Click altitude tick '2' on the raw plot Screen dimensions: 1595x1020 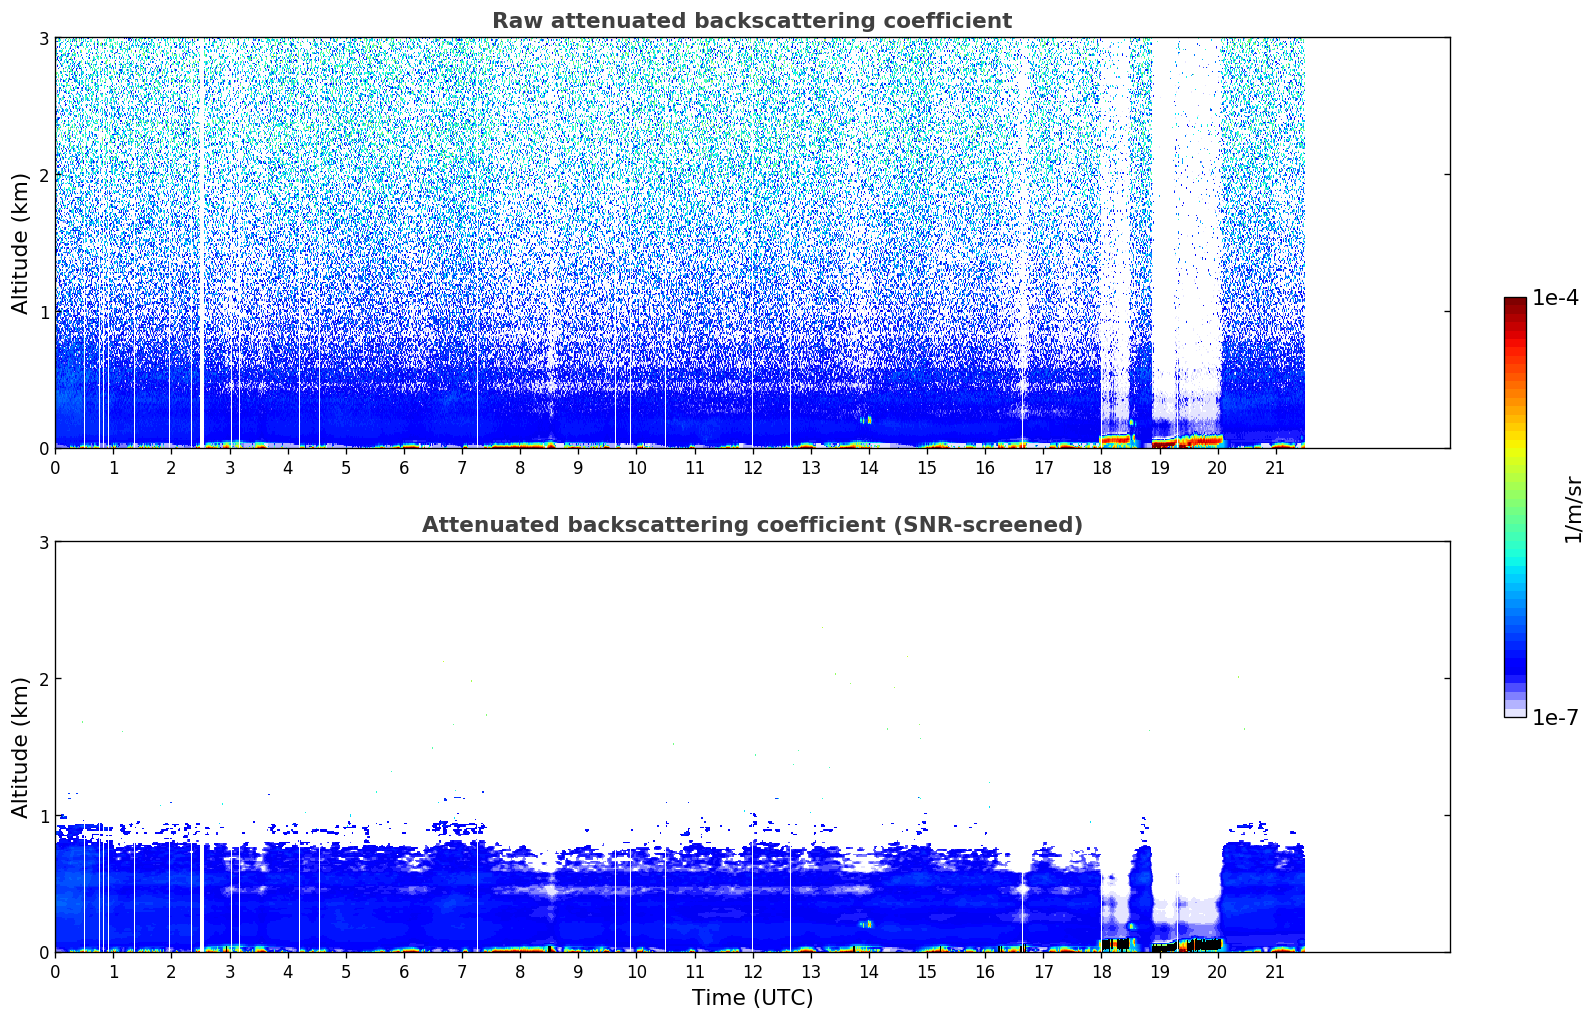click(x=44, y=175)
